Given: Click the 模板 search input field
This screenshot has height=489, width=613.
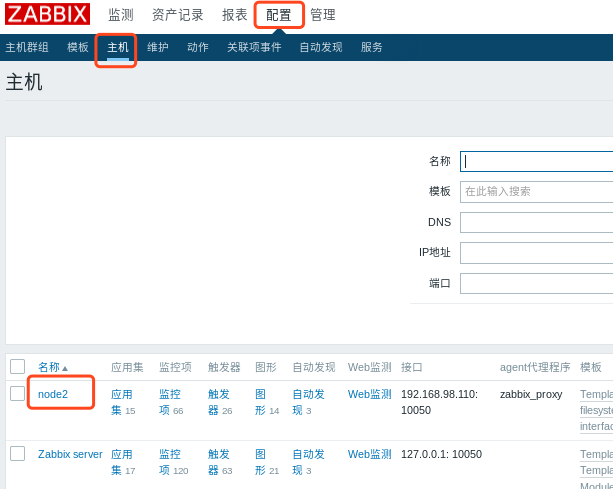Looking at the screenshot, I should click(x=536, y=191).
